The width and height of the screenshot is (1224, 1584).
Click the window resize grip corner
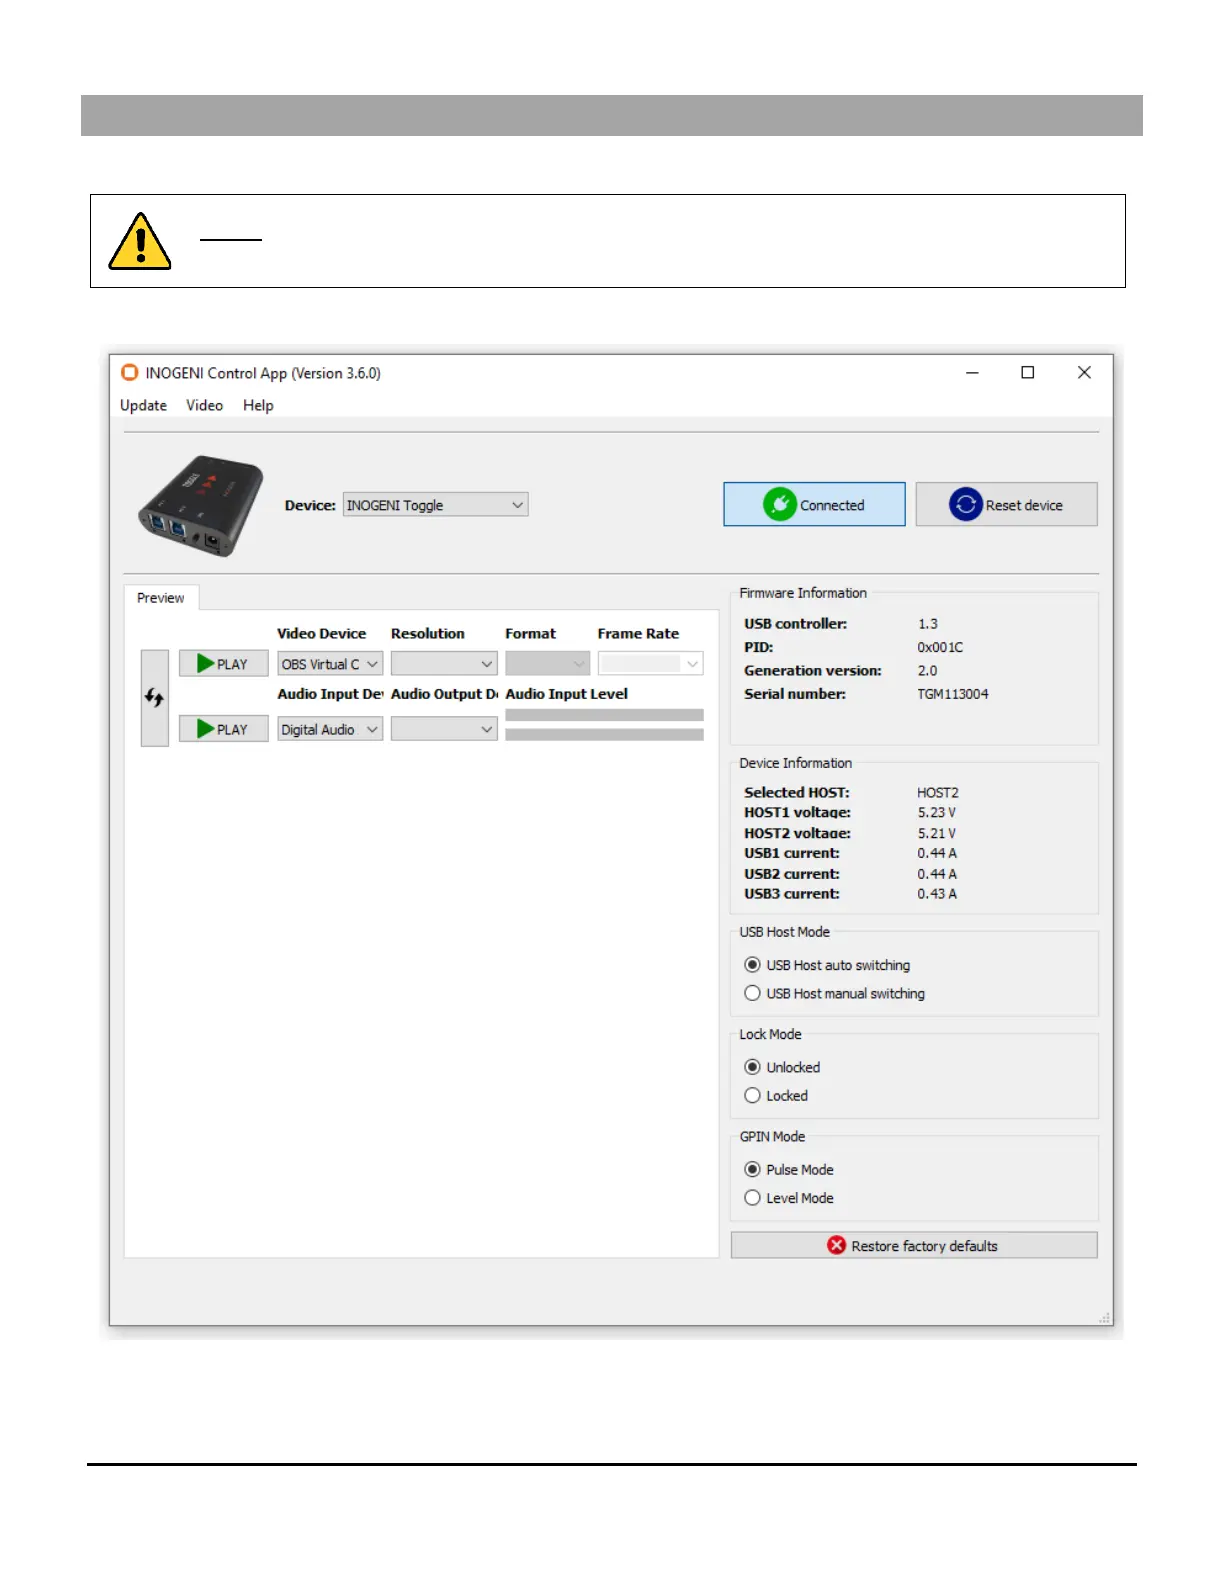[x=1105, y=1318]
